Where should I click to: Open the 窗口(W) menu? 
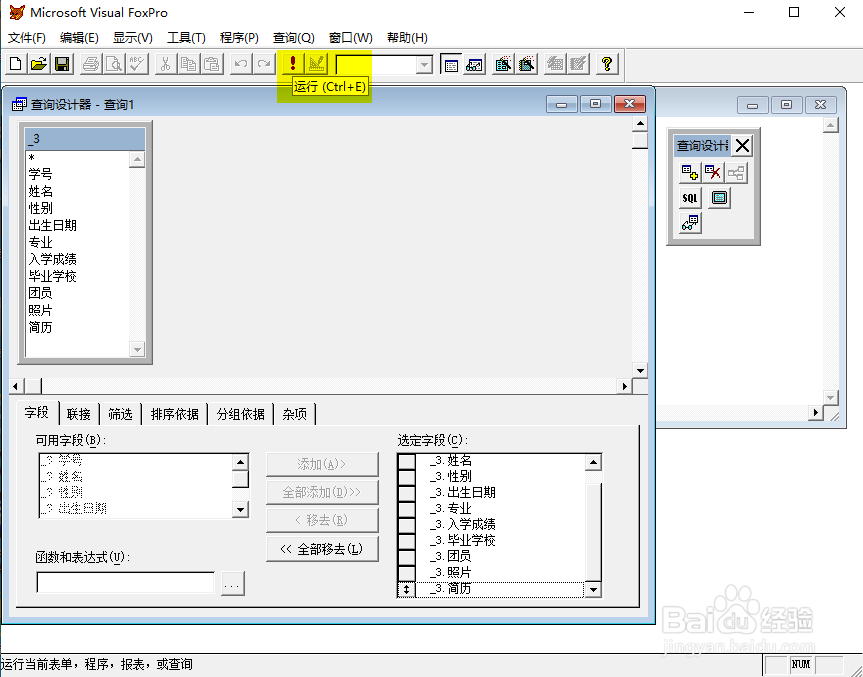[351, 37]
